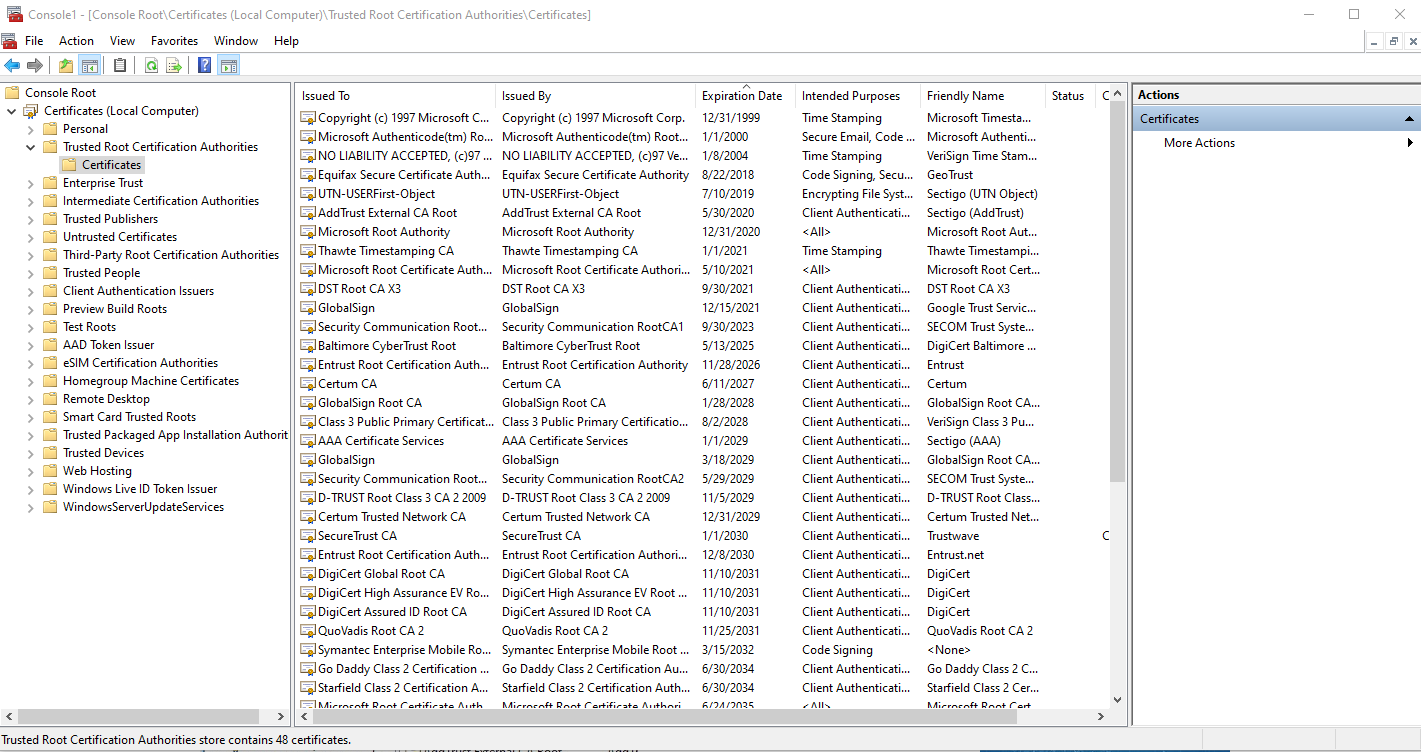The height and width of the screenshot is (752, 1421).
Task: Sort certificates by the Expiration Date column header
Action: (744, 95)
